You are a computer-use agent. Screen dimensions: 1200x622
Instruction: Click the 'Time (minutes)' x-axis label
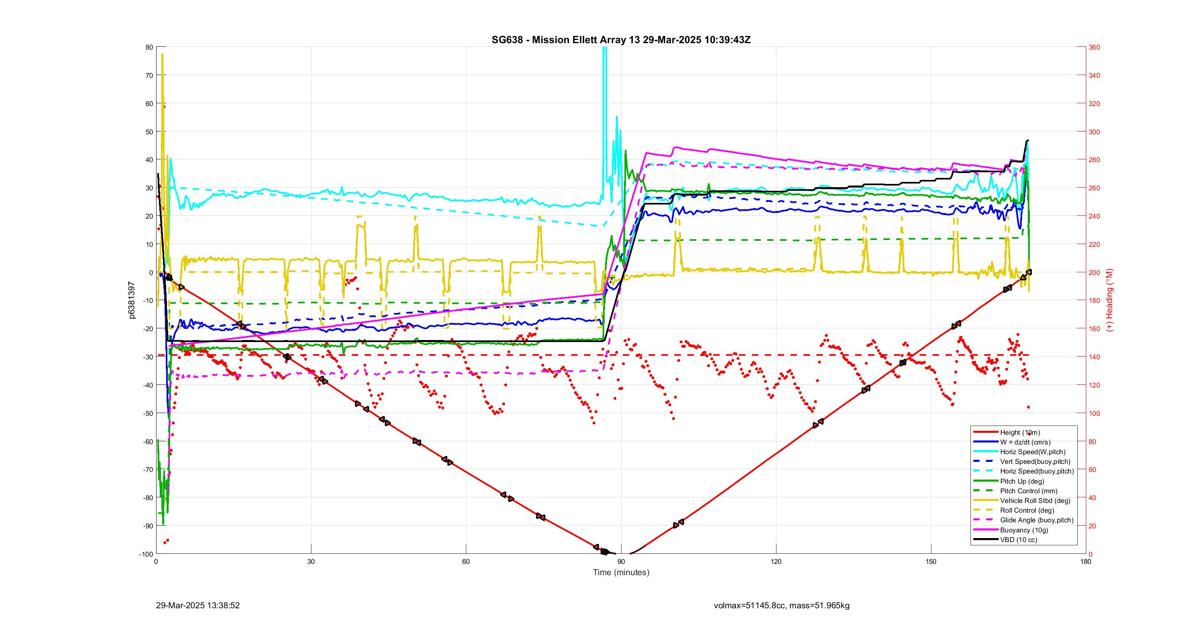coord(621,572)
